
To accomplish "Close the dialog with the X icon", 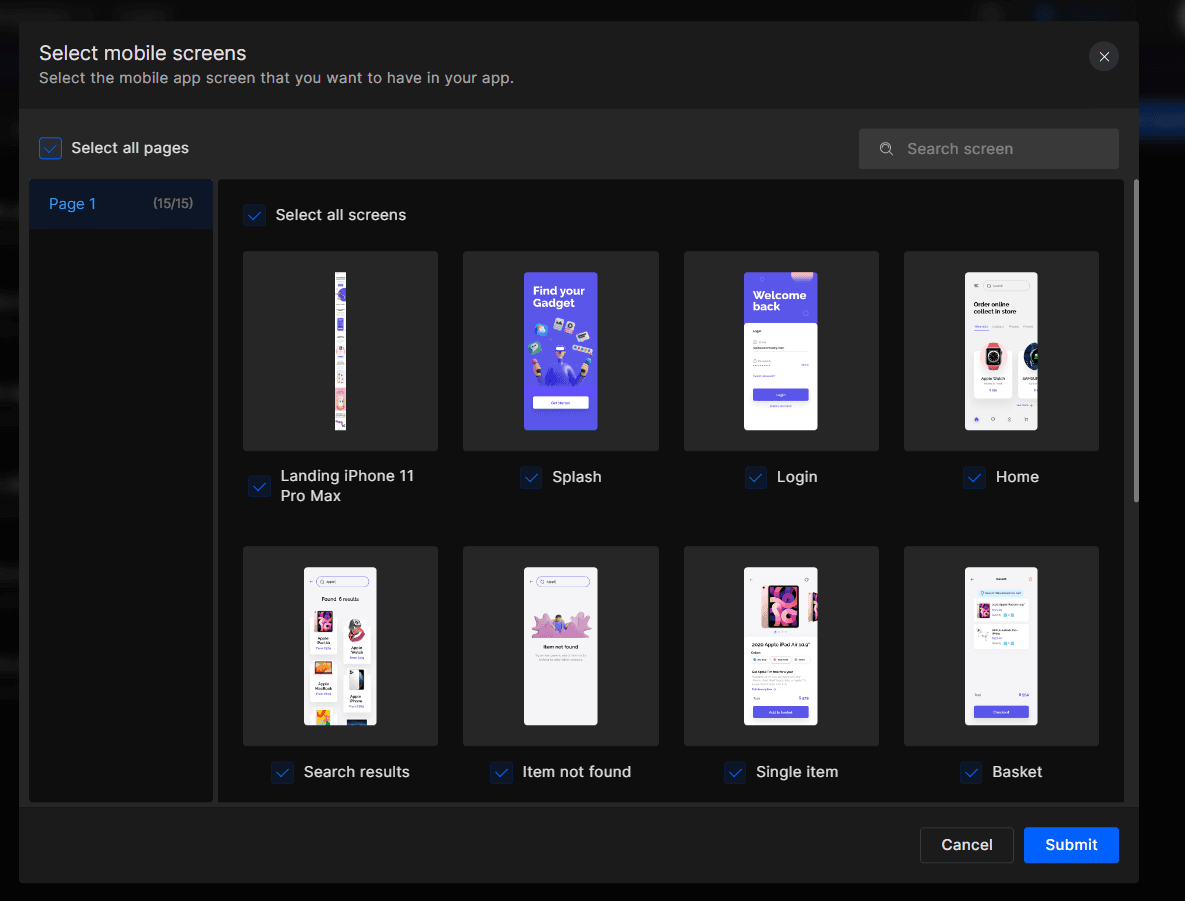I will point(1103,57).
